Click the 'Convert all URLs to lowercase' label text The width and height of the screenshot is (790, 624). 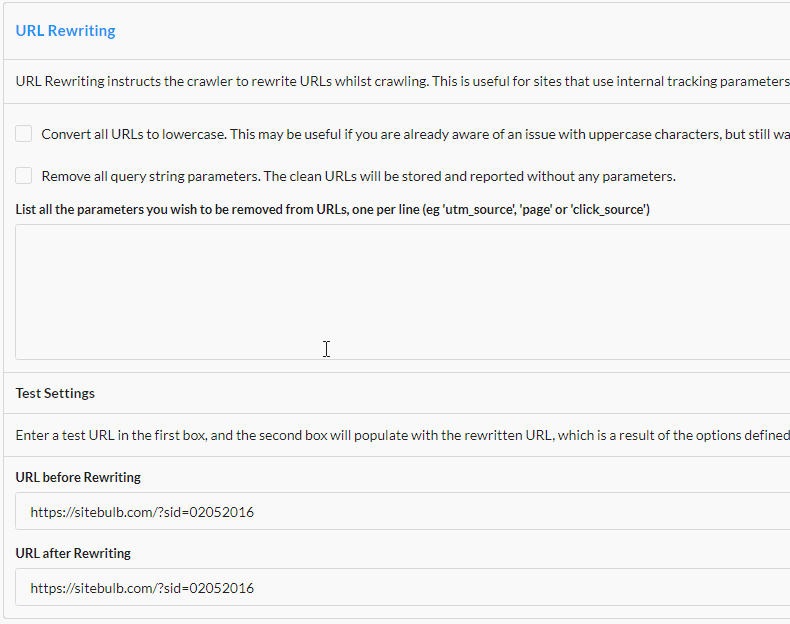tap(134, 134)
